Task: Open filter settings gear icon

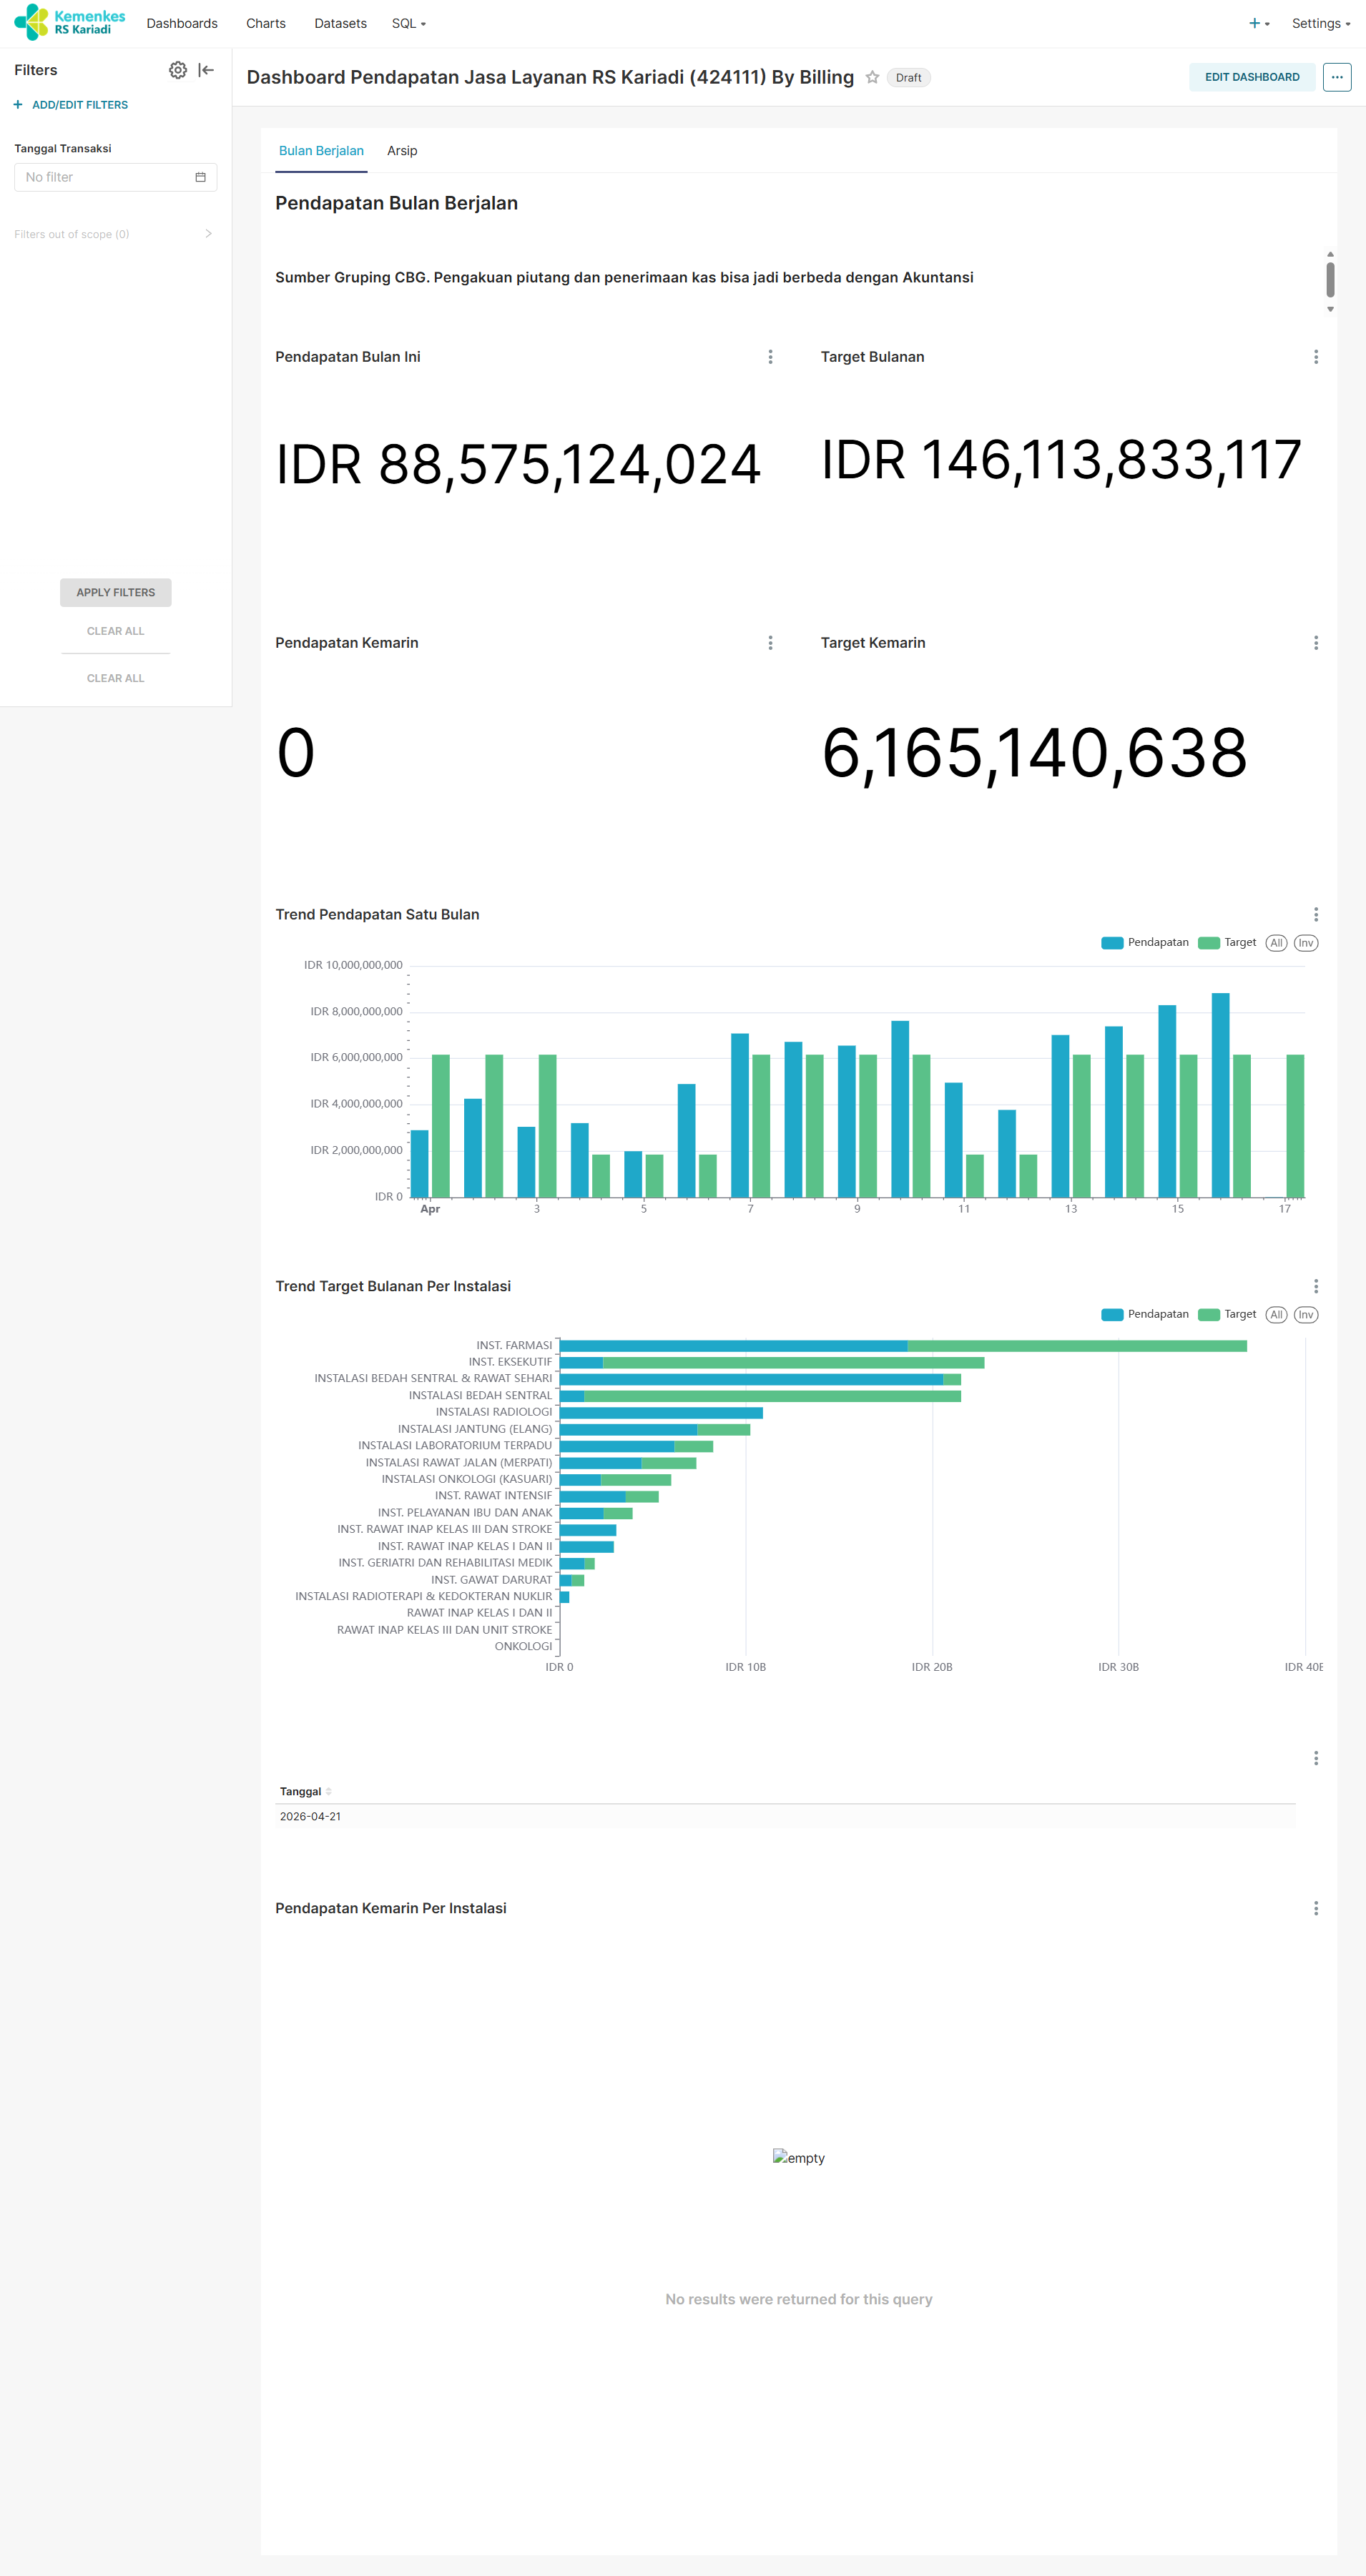Action: (x=178, y=70)
